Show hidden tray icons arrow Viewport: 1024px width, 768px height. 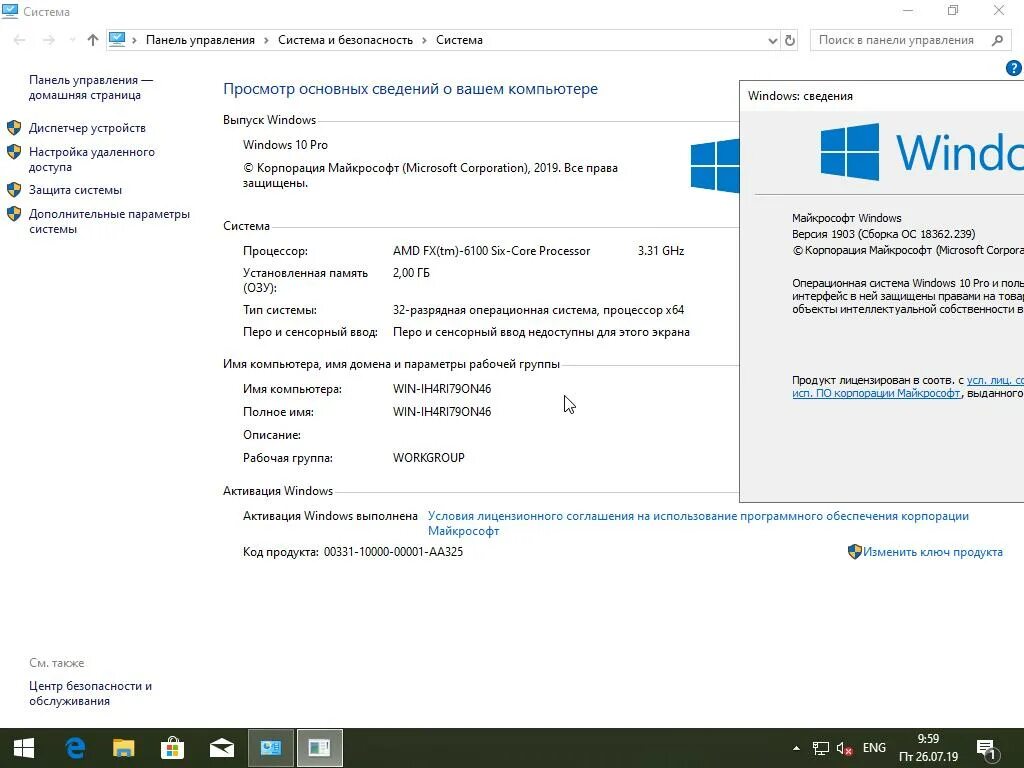pos(796,748)
